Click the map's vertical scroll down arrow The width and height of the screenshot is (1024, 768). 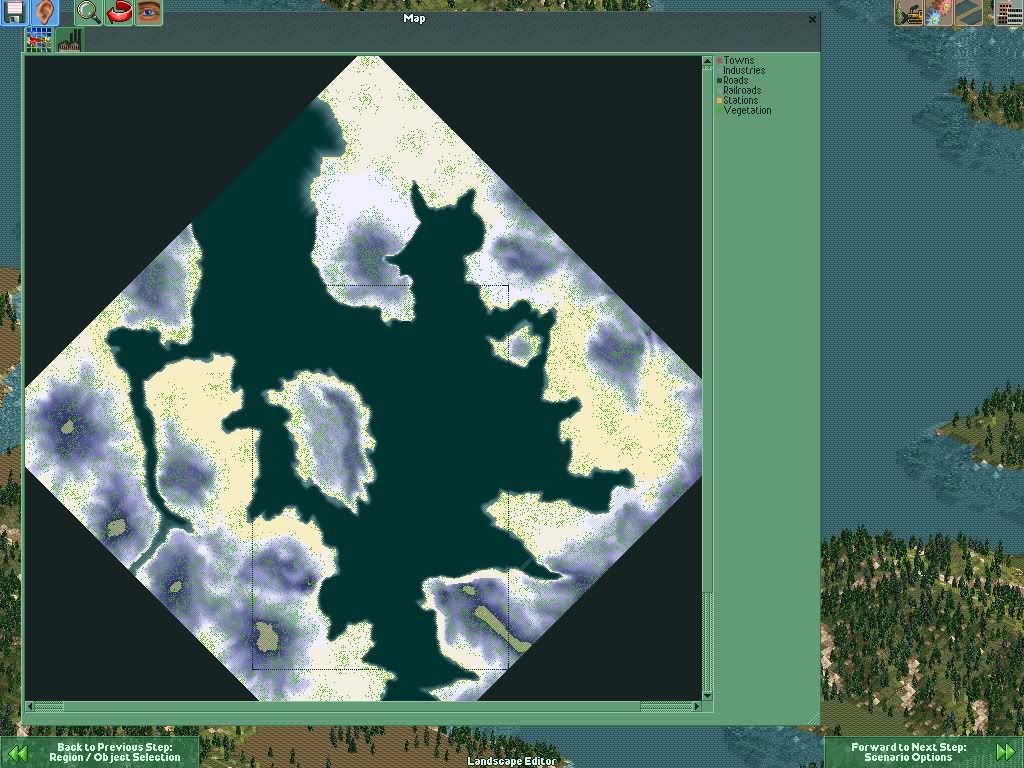(707, 696)
